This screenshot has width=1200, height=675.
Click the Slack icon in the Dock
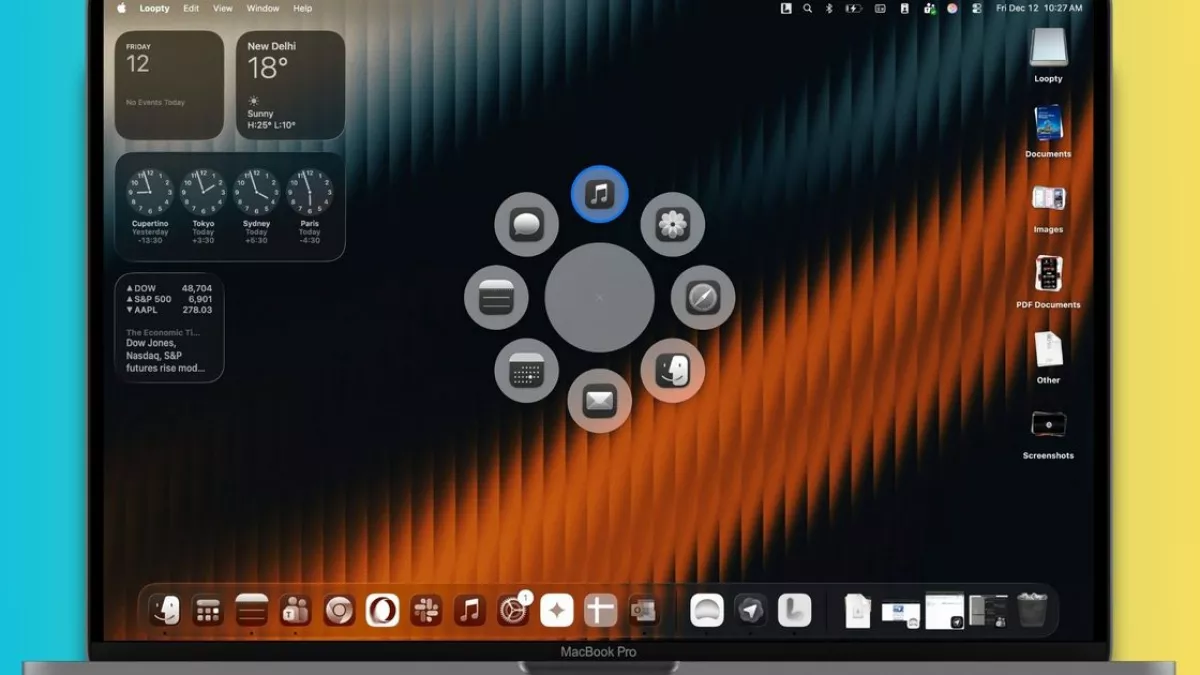pyautogui.click(x=426, y=610)
